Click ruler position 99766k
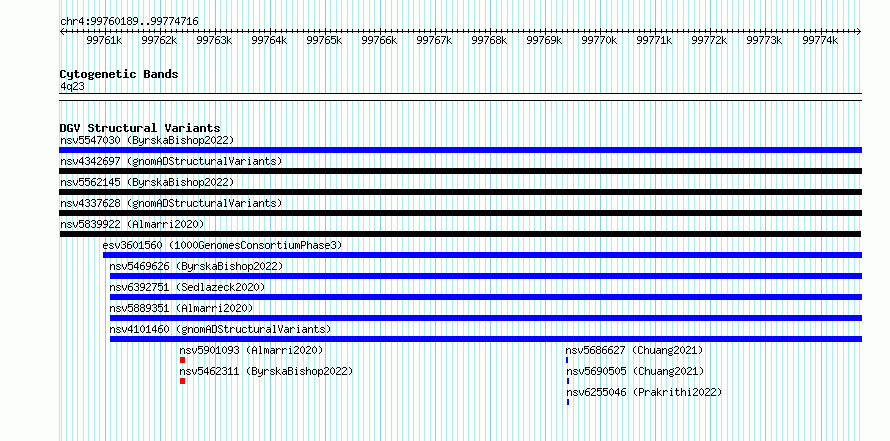The height and width of the screenshot is (441, 890). 379,40
